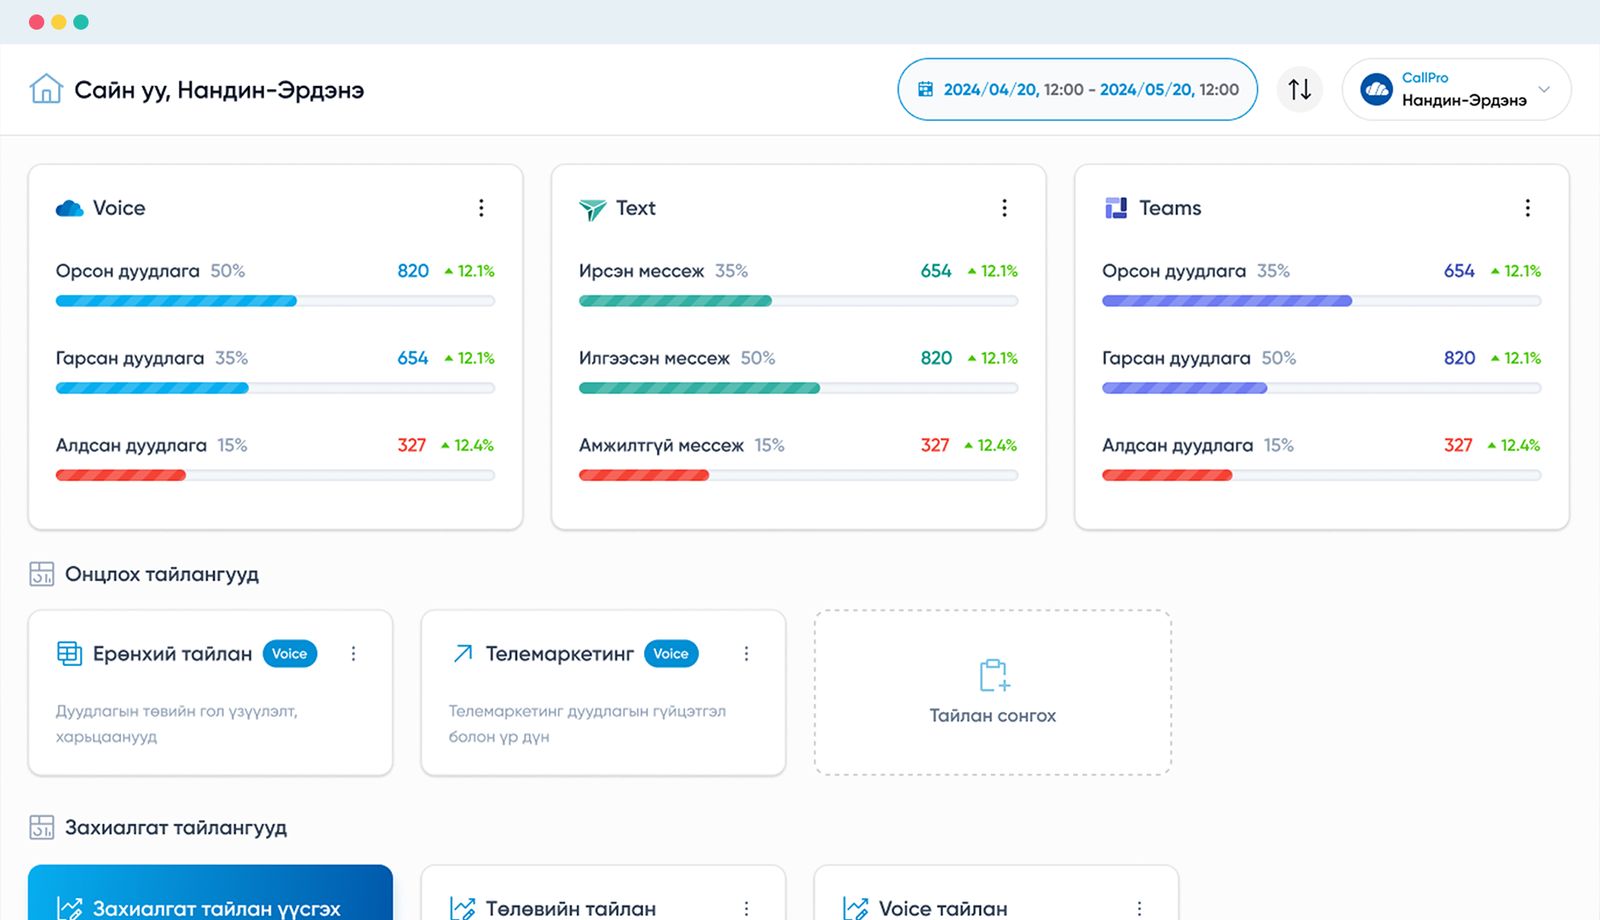
Task: Click the home icon beside the greeting
Action: click(x=46, y=89)
